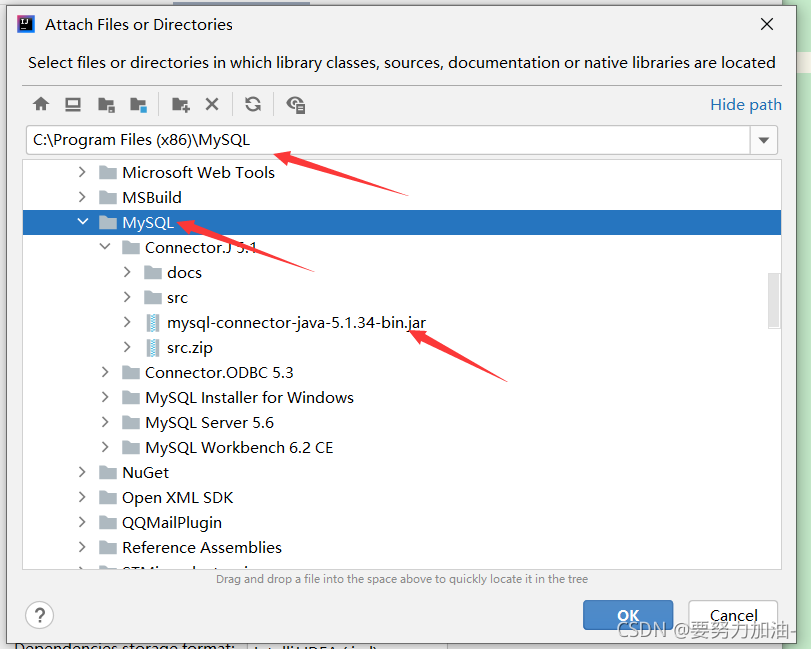Expand Connector.ODBC 5.3 folder chevron
This screenshot has width=811, height=649.
(x=105, y=372)
